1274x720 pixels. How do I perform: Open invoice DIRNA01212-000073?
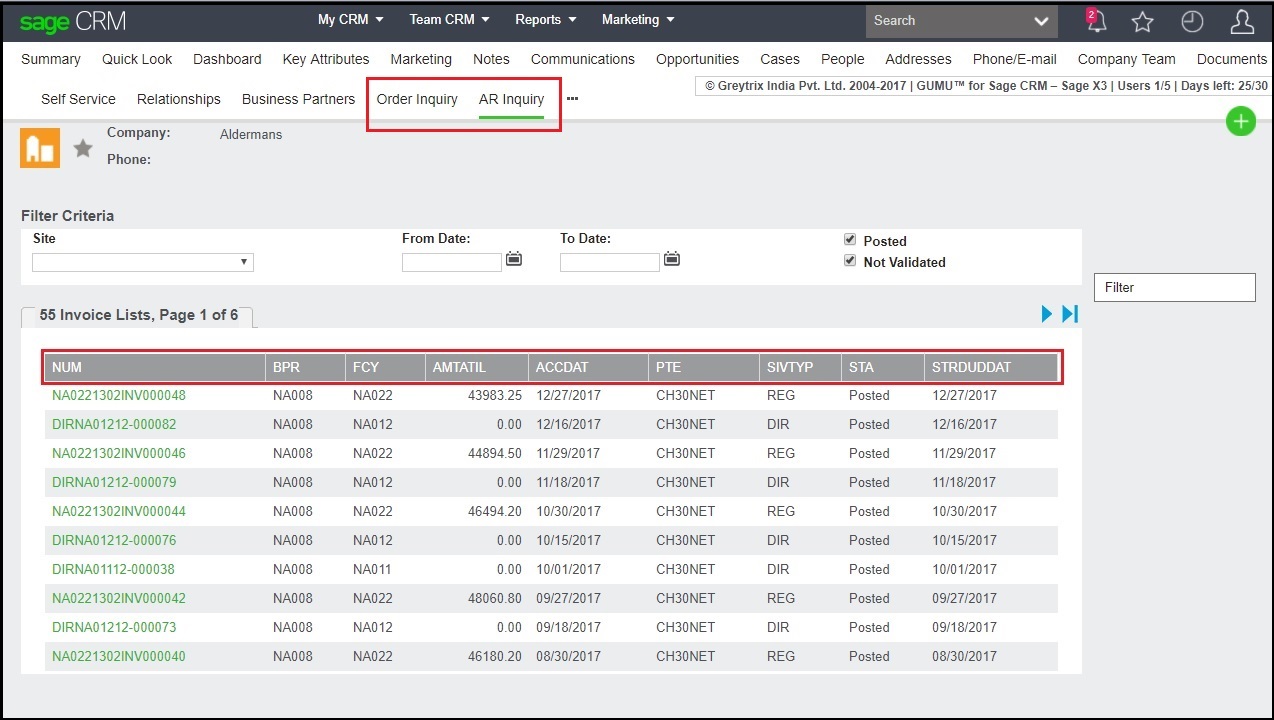click(x=114, y=627)
